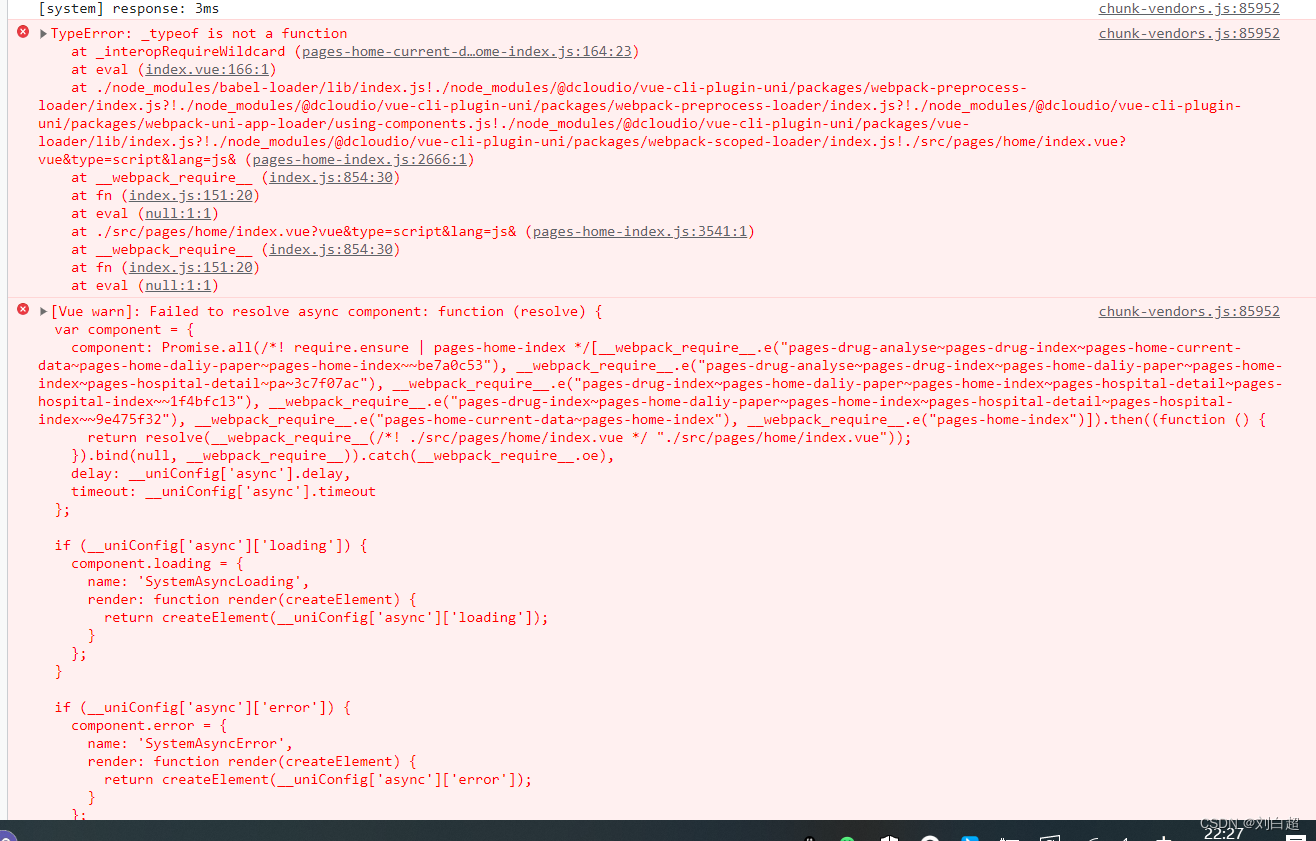Screen dimensions: 1316x841
Task: Click 'component.error = {' code line
Action: (x=149, y=726)
